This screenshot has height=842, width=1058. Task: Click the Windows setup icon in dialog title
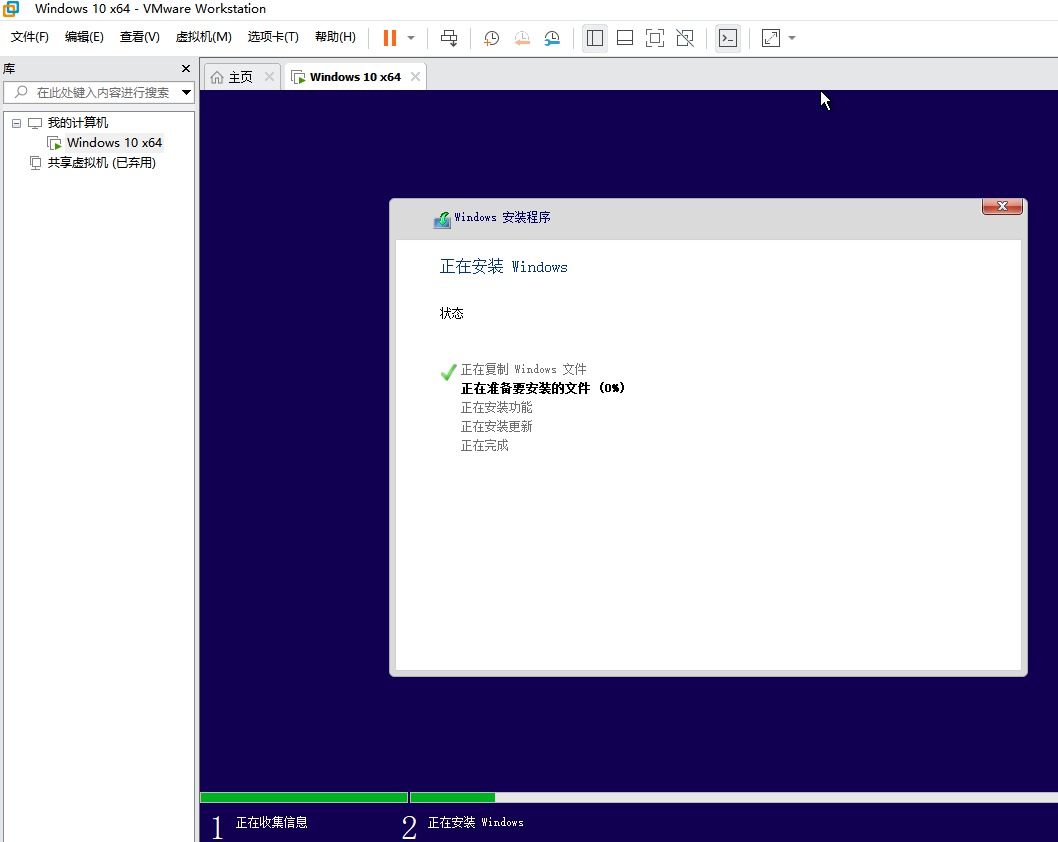[x=442, y=219]
